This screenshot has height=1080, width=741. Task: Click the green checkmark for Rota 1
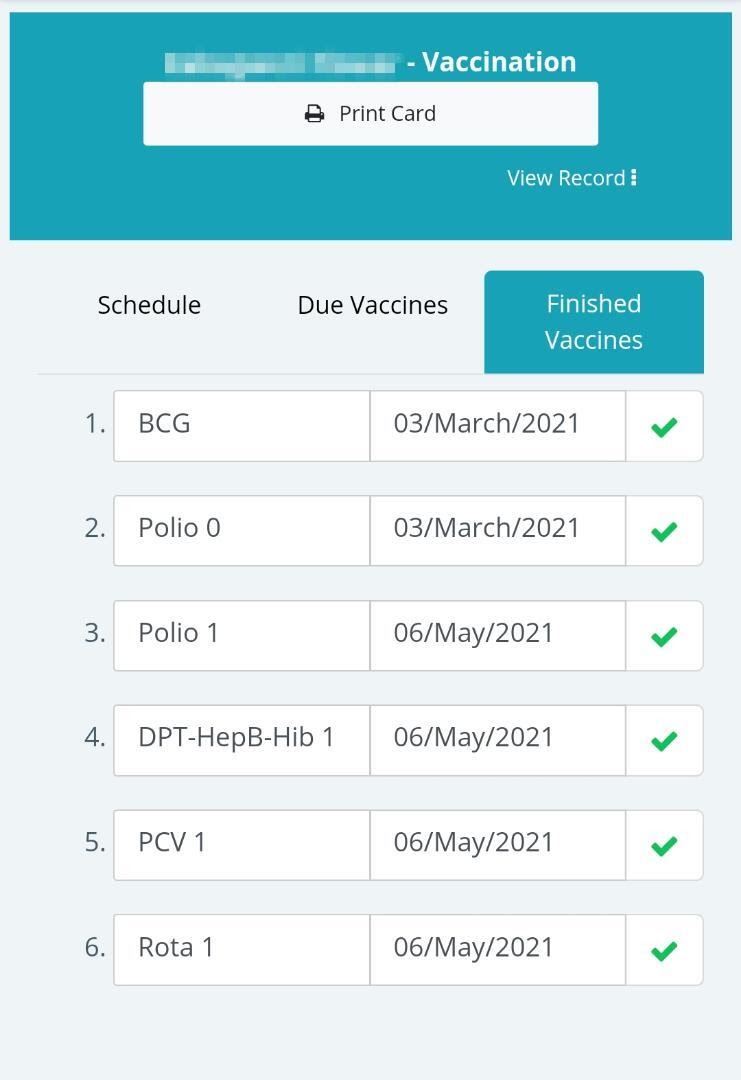tap(664, 951)
